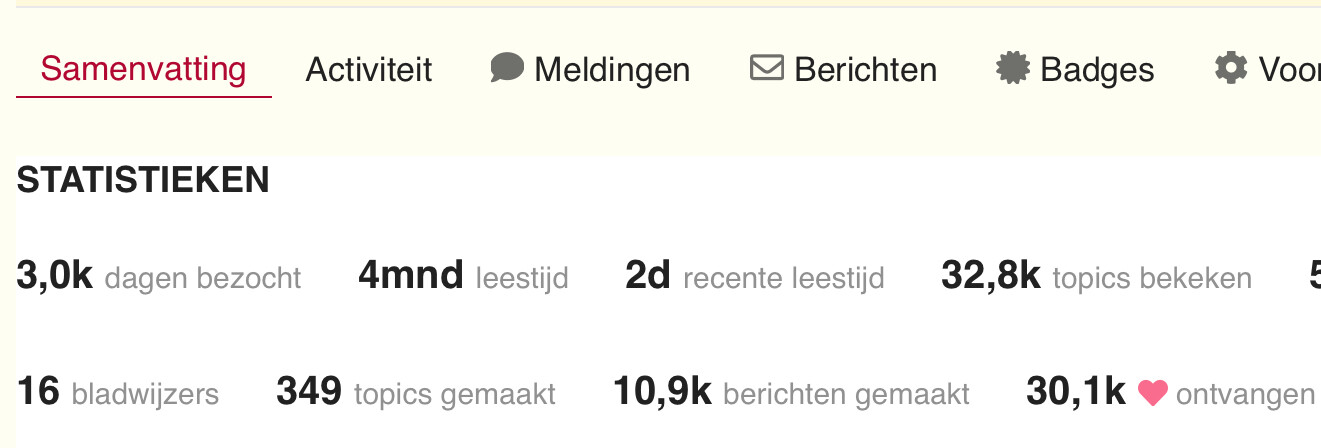The image size is (1321, 448).
Task: Click the speech bubble icon beside Meldingen
Action: coord(507,68)
